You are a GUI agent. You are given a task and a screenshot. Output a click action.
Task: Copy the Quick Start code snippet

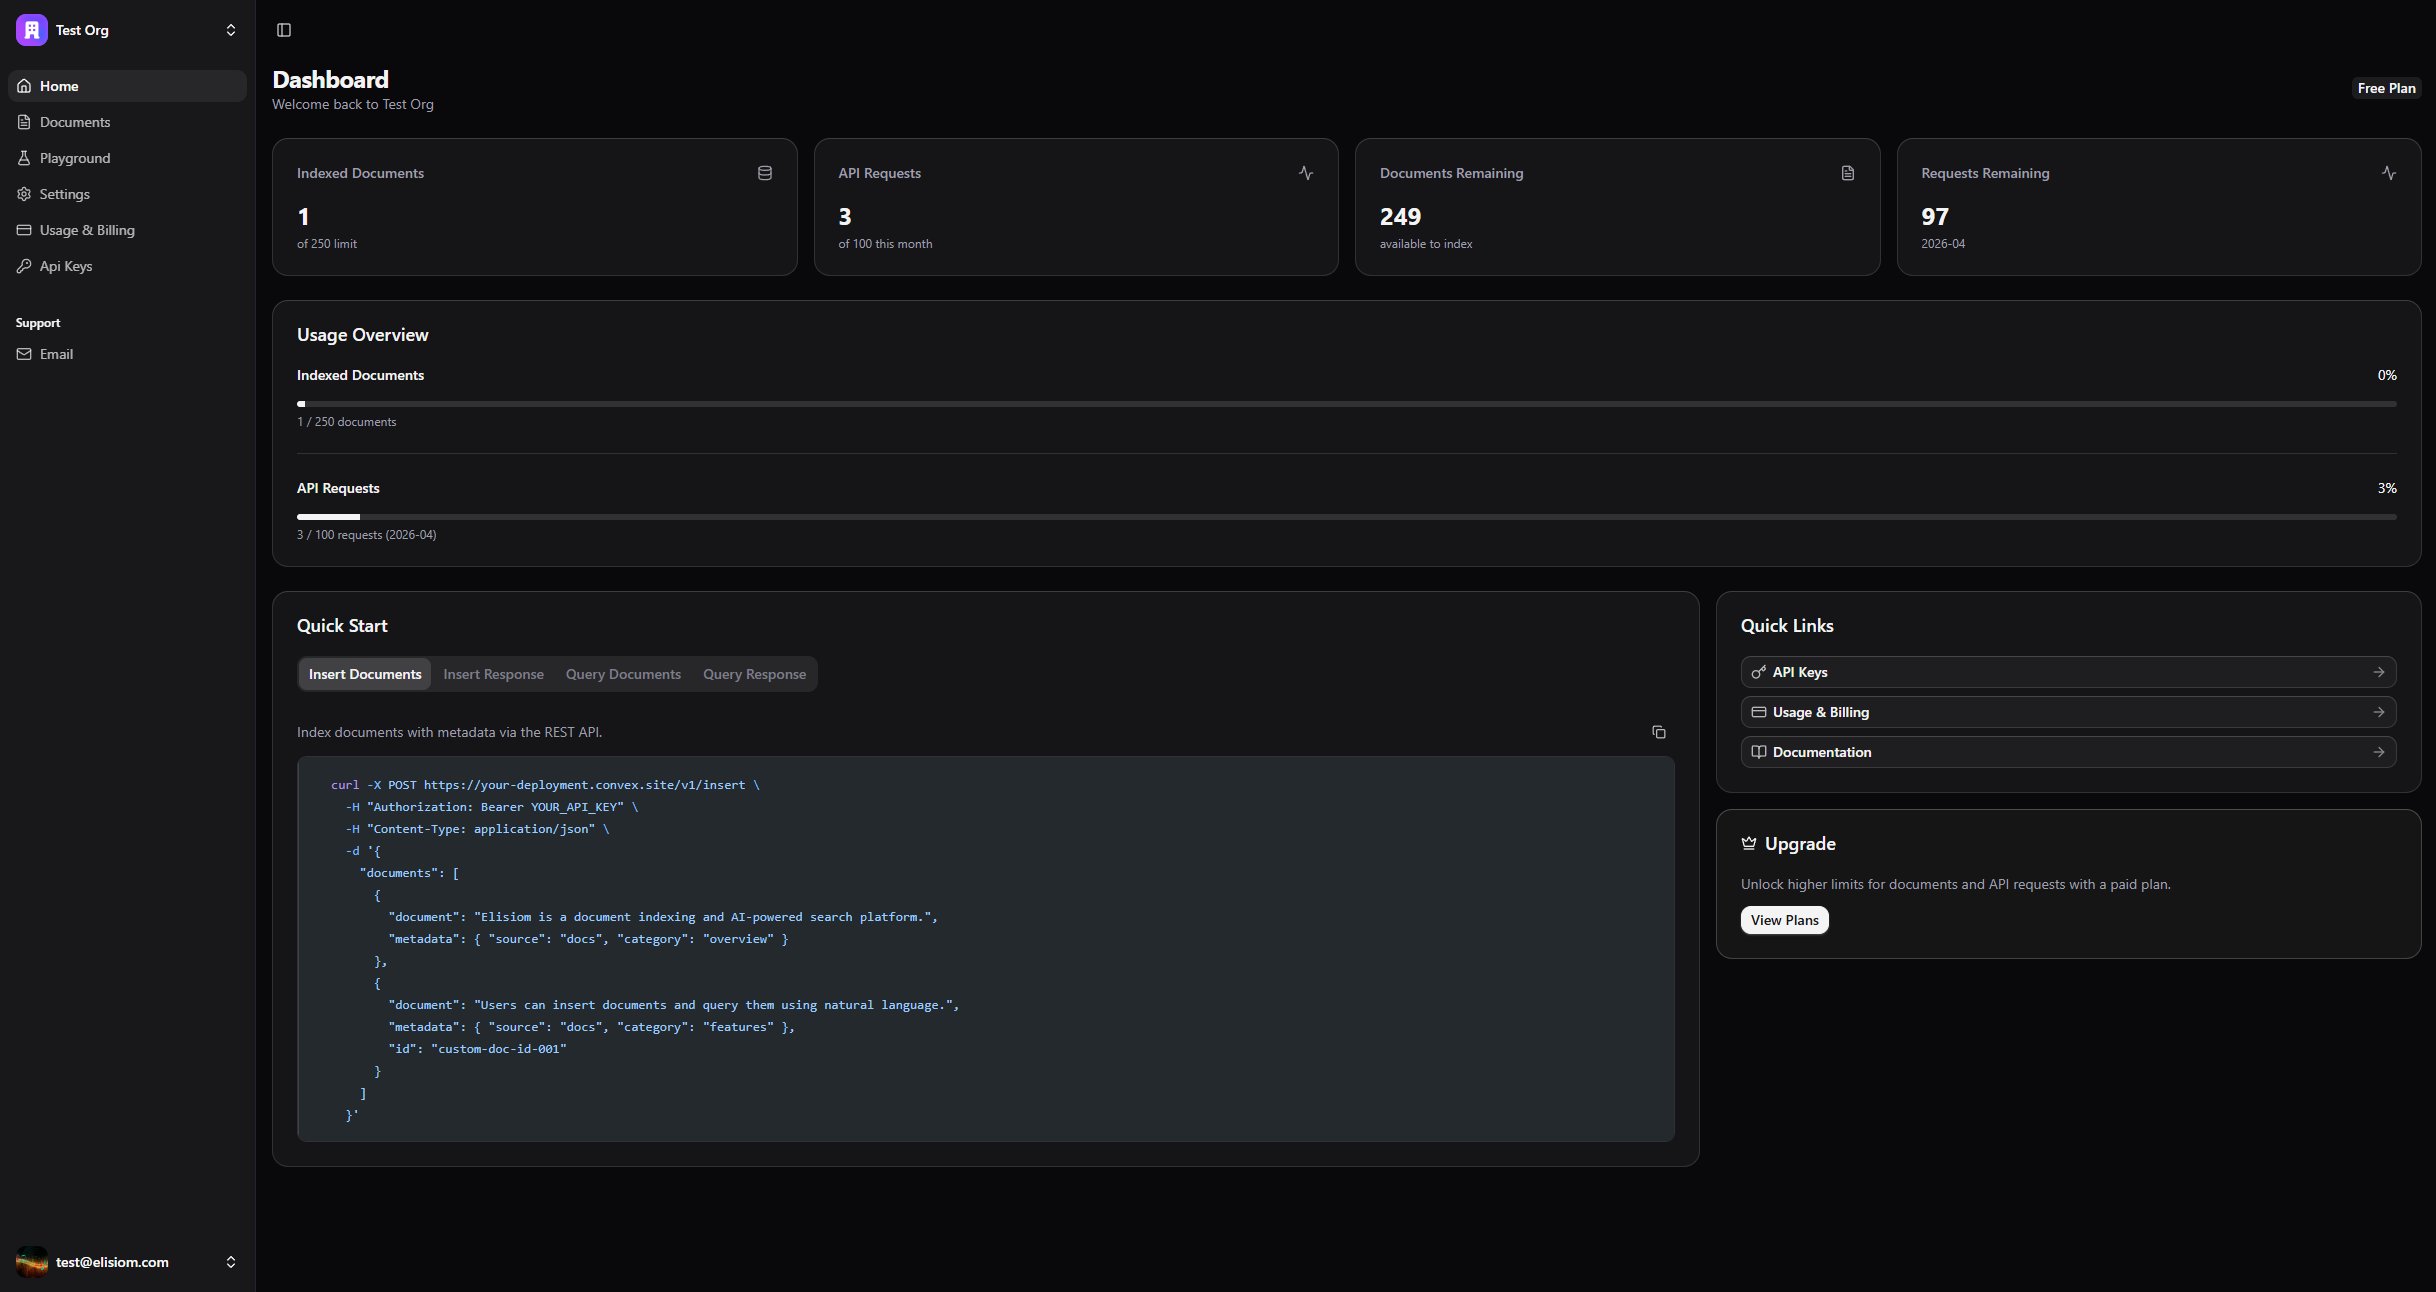1658,732
